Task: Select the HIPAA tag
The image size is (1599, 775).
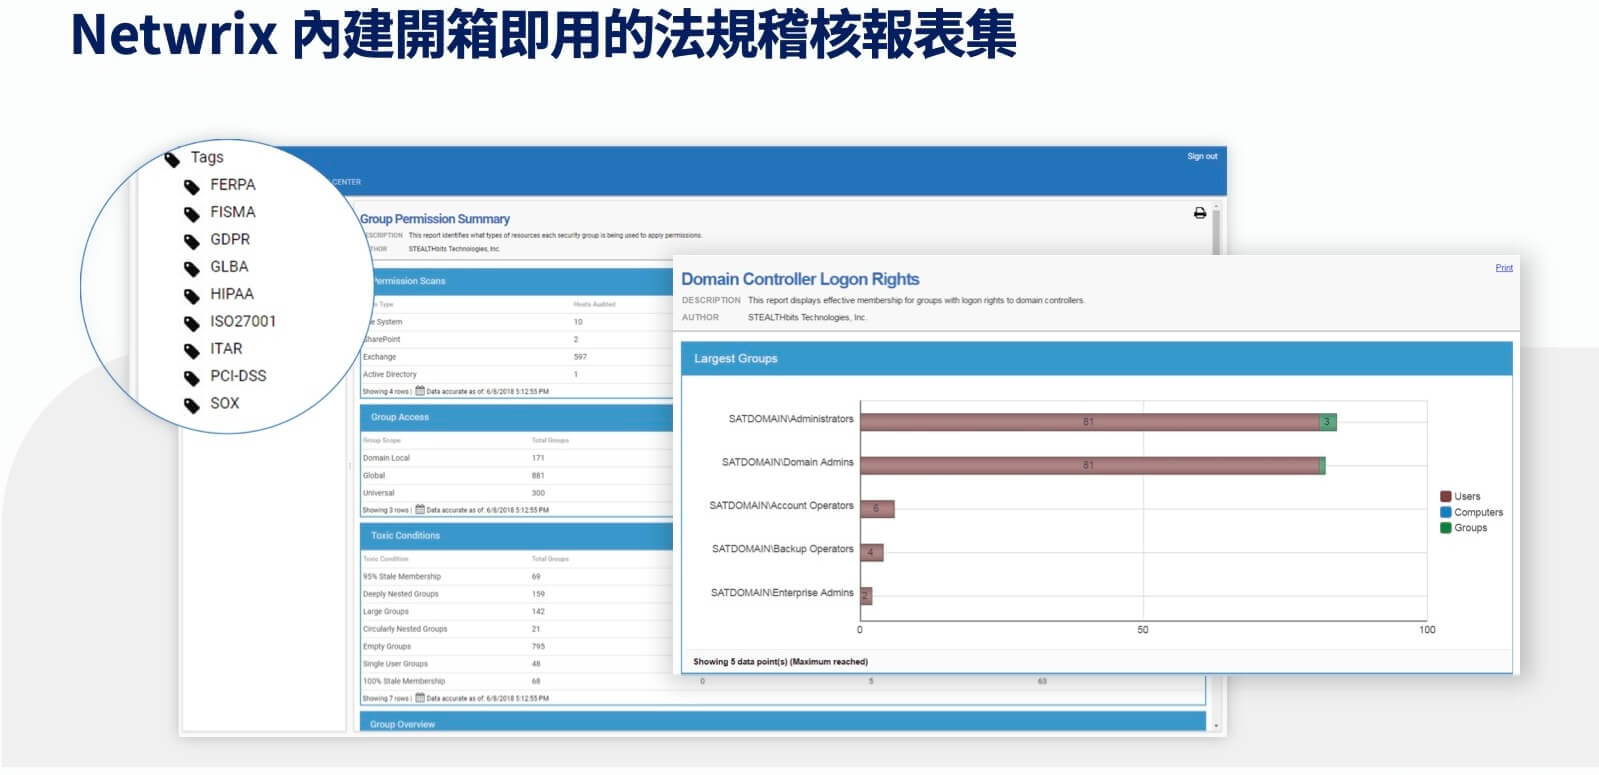Action: (x=232, y=294)
